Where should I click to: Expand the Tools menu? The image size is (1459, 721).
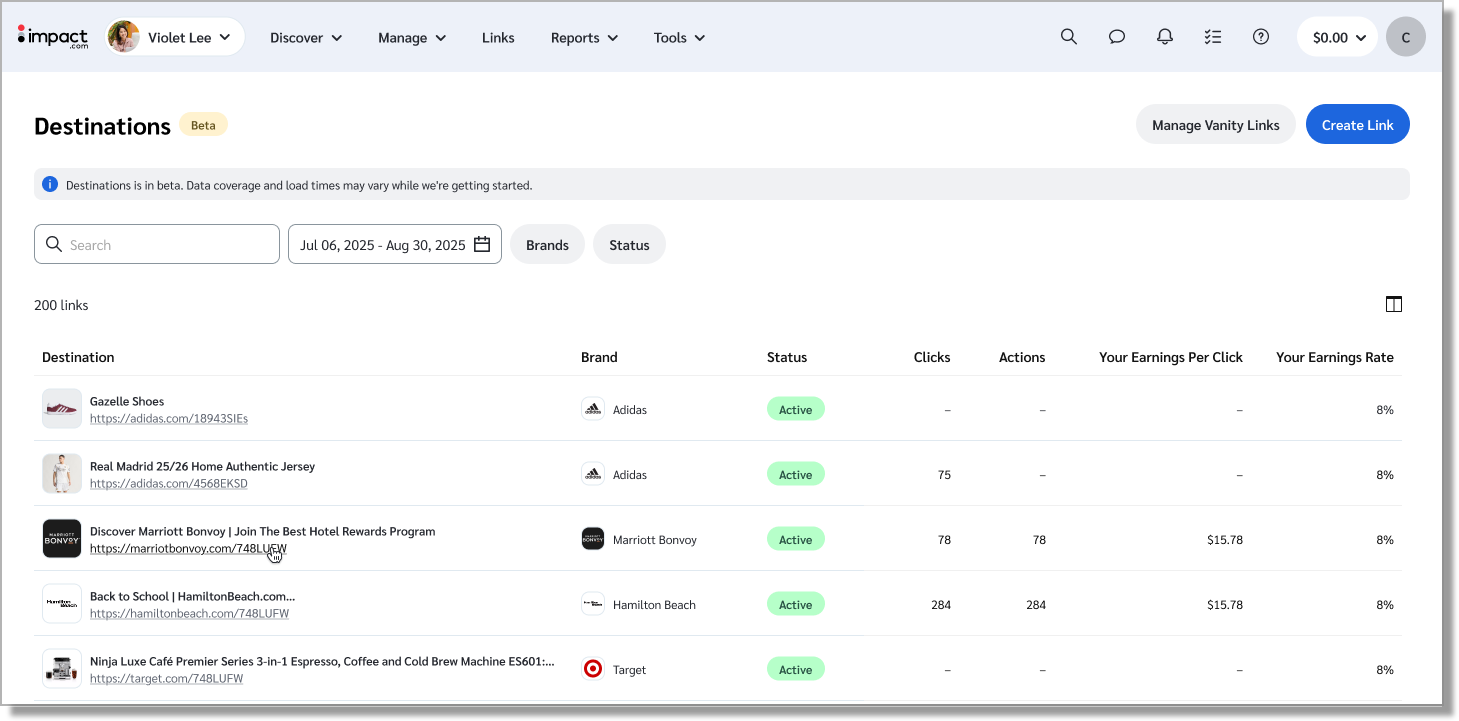point(679,38)
